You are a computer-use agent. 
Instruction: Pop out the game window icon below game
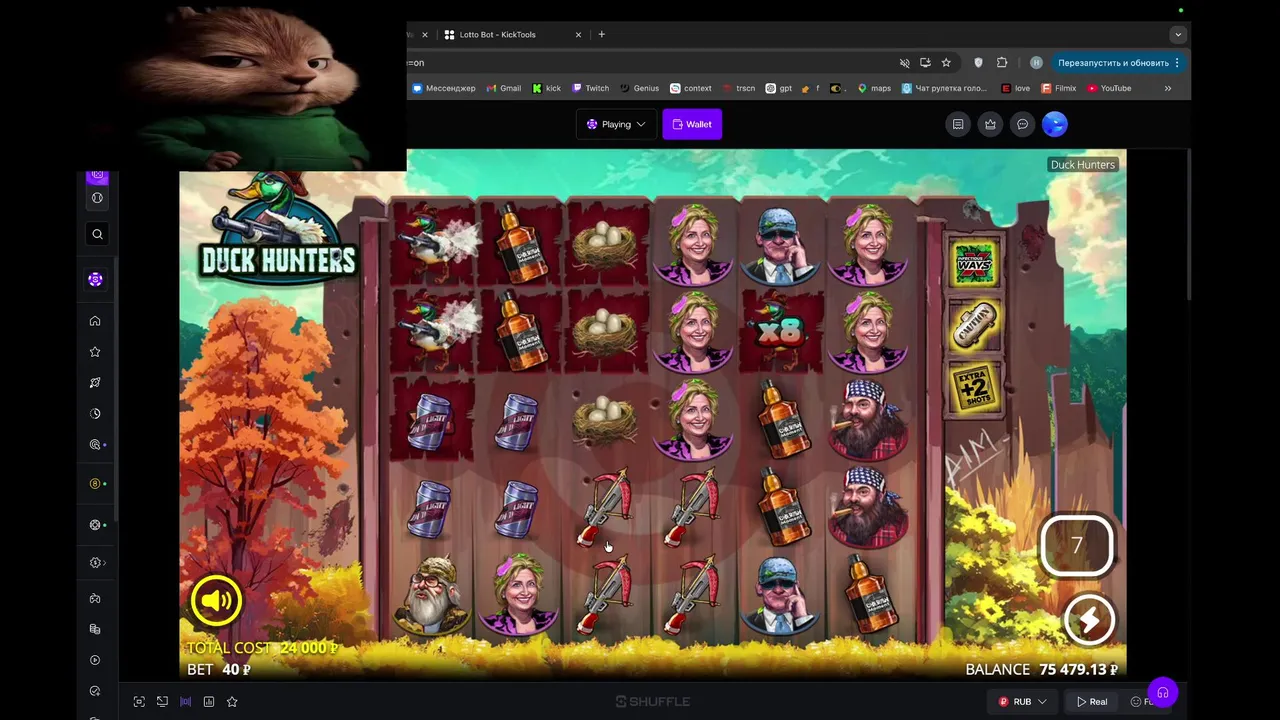click(x=162, y=702)
